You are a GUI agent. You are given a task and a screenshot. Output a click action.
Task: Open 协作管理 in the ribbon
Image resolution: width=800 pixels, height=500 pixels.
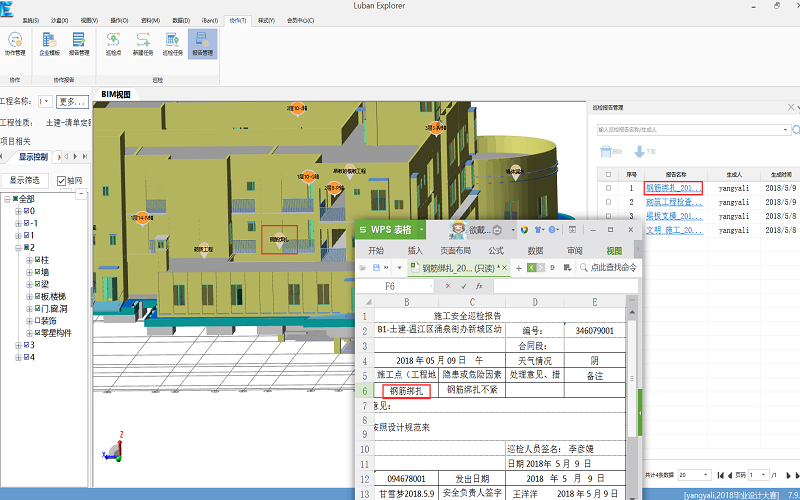15,44
